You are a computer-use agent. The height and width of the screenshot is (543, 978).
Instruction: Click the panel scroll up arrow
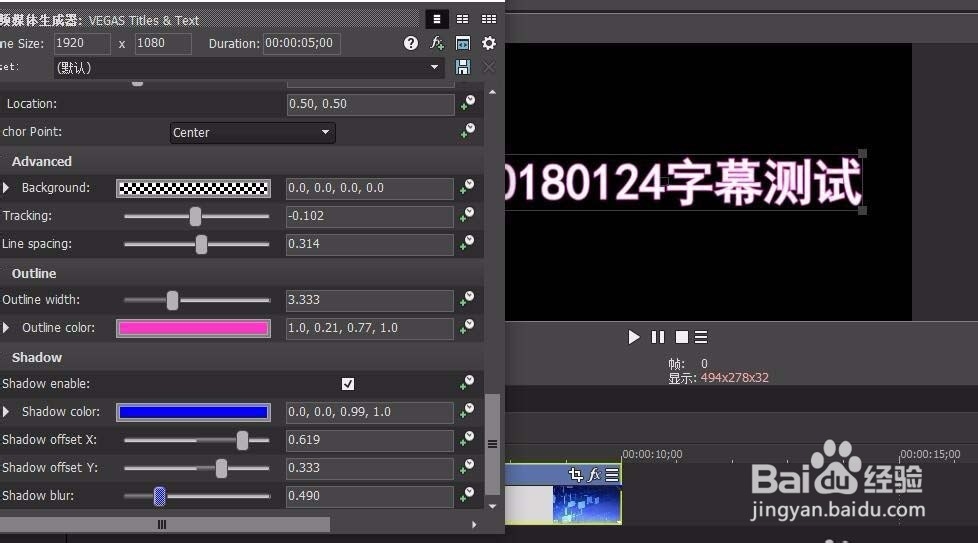[x=492, y=92]
